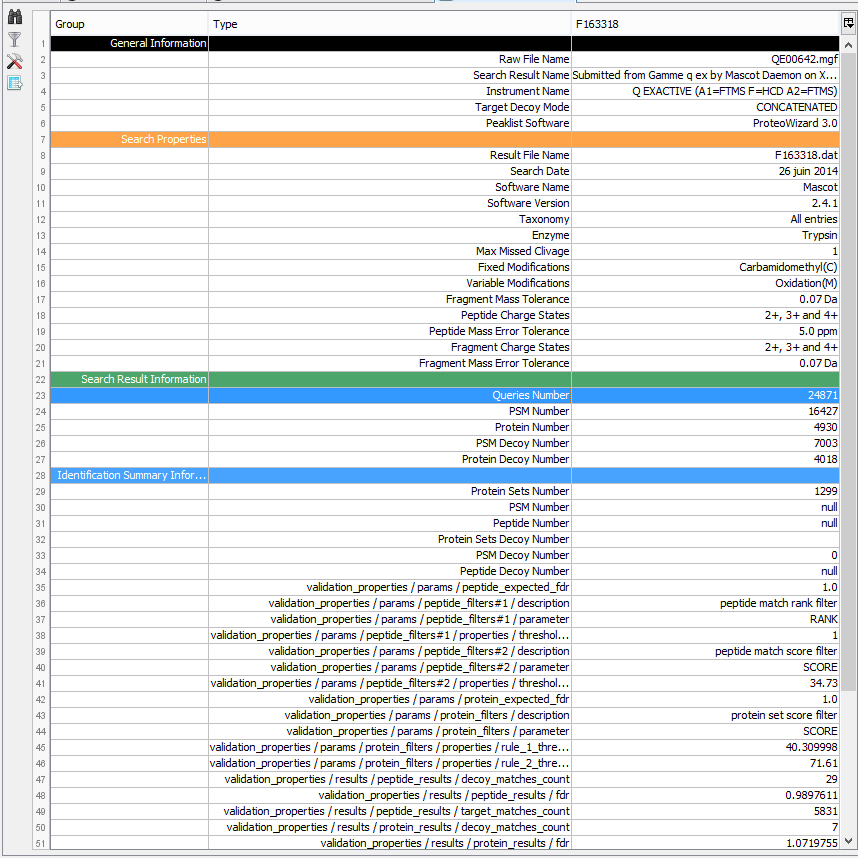
Task: Click the Peptide Charge States cell
Action: click(390, 315)
